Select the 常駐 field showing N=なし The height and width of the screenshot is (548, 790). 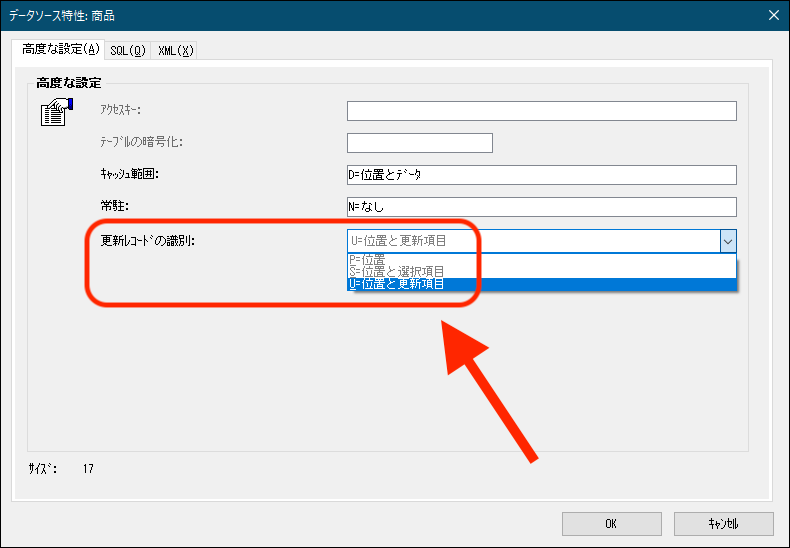541,207
